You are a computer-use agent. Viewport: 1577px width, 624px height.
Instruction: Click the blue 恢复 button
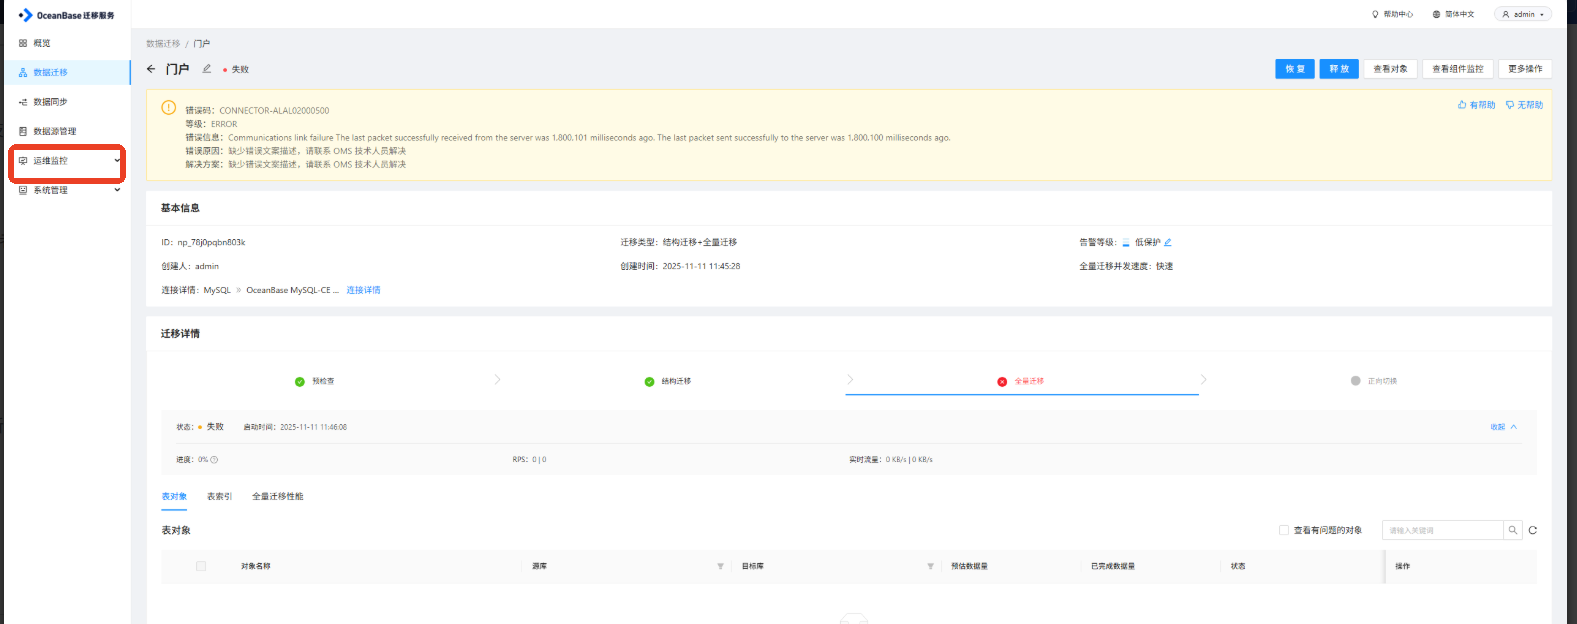click(1295, 69)
